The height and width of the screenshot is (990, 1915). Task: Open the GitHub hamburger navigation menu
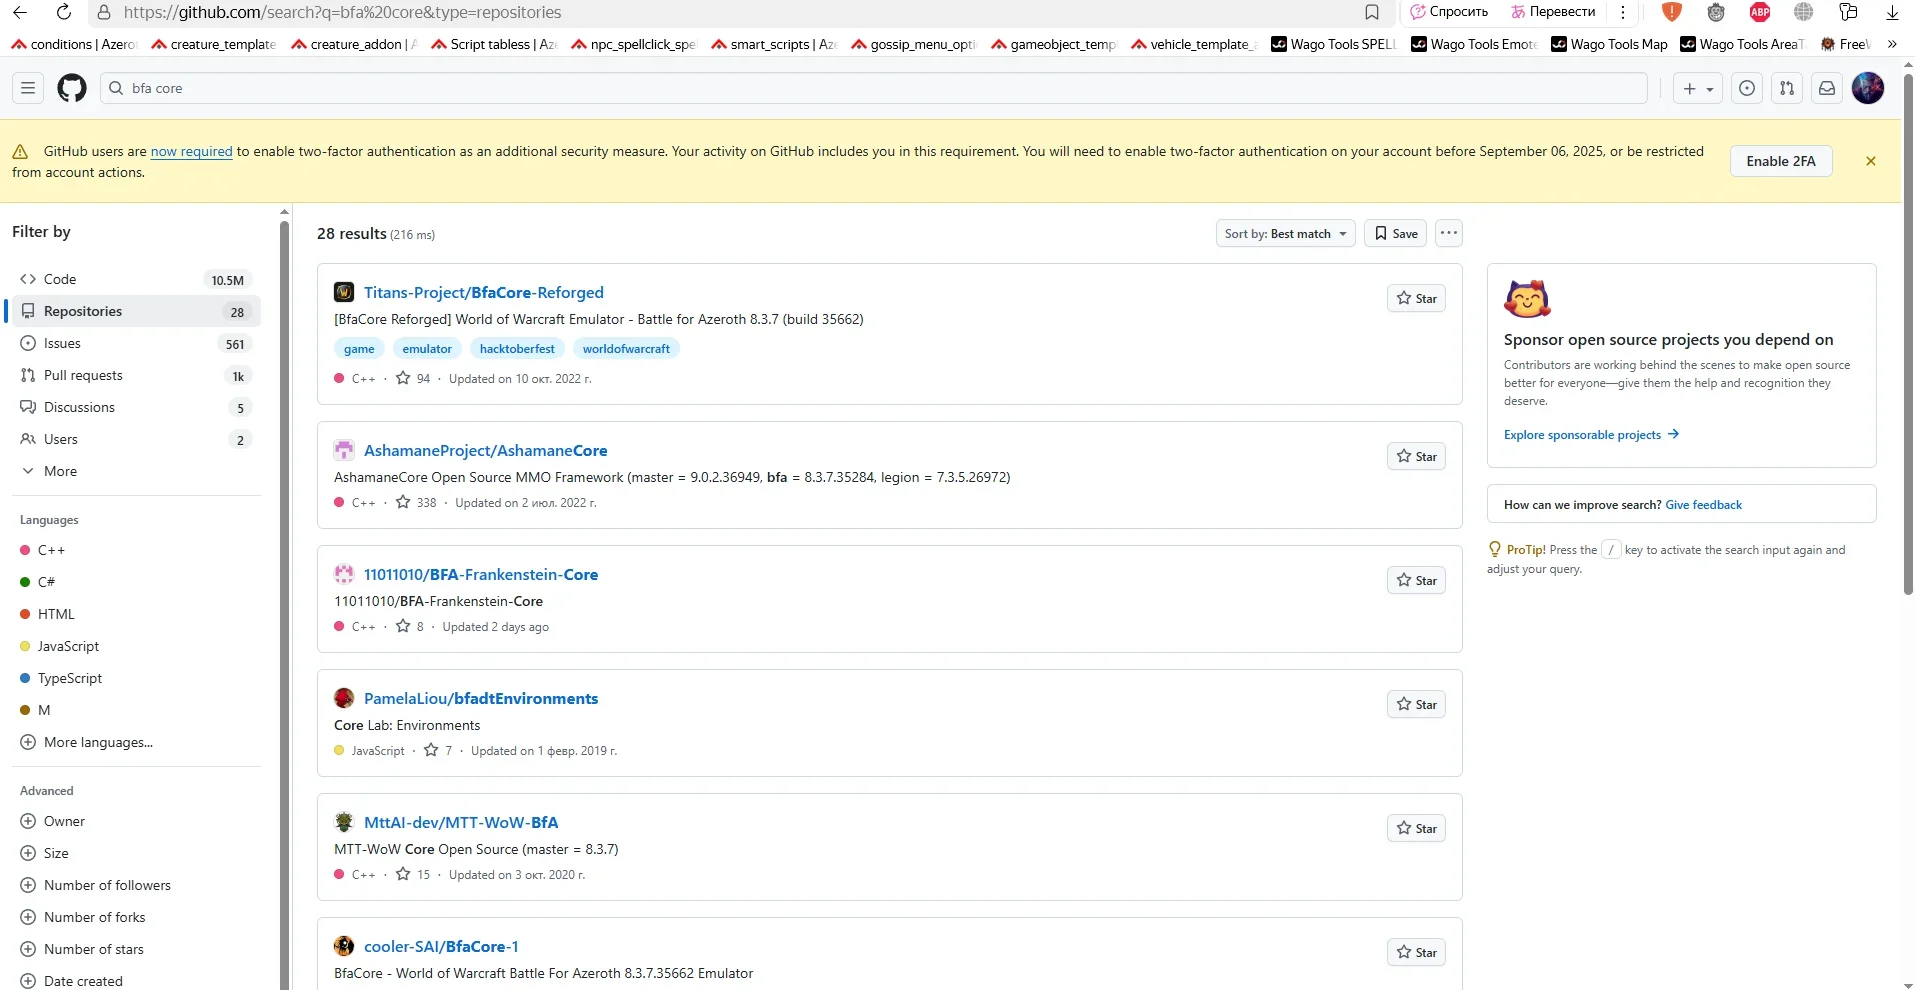click(28, 88)
